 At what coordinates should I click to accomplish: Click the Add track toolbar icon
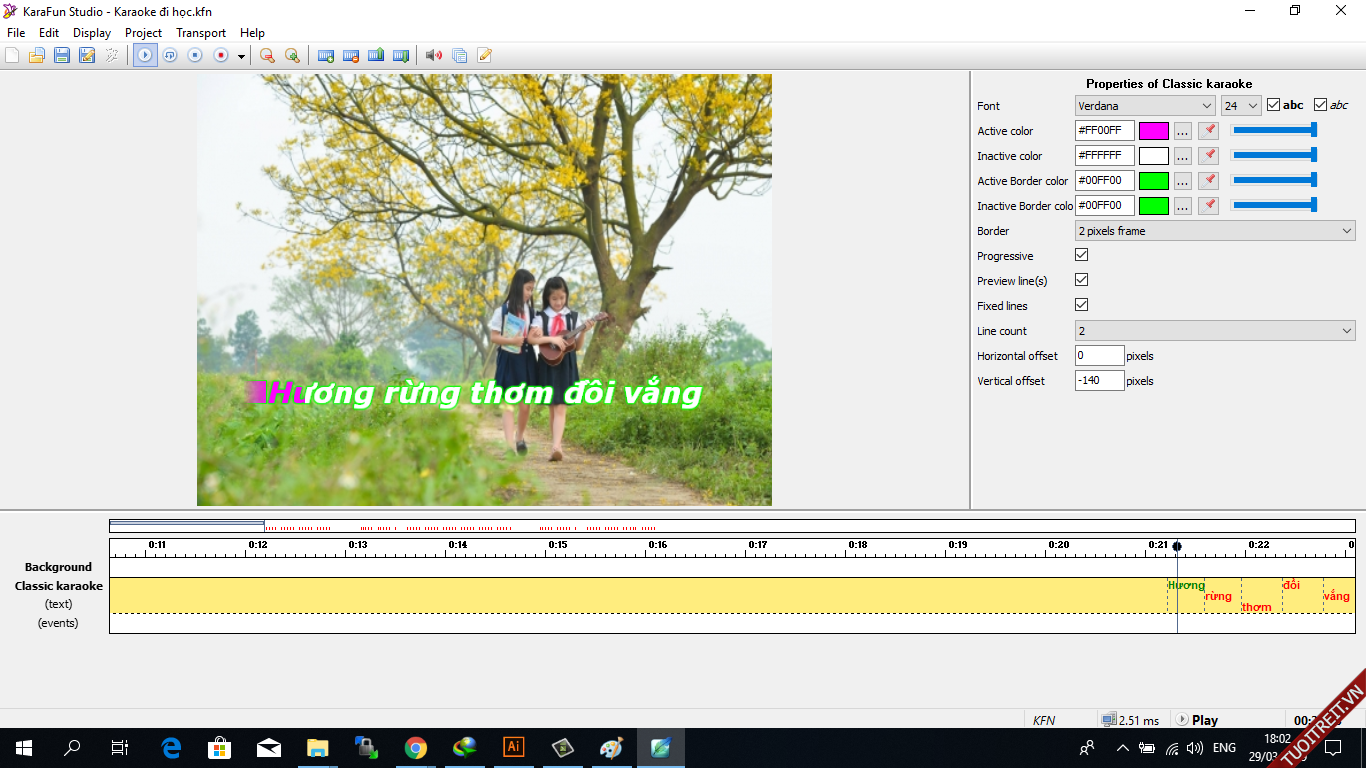325,55
